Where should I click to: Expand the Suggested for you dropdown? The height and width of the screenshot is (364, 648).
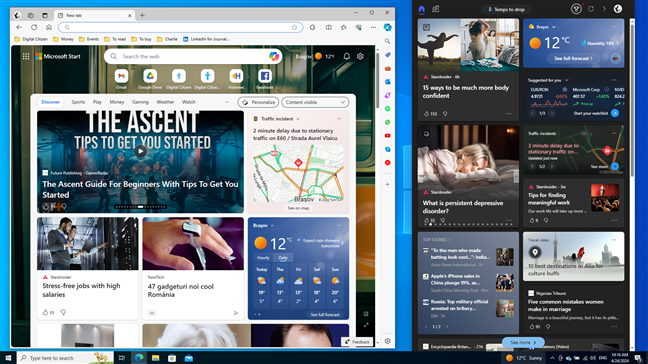click(x=567, y=80)
